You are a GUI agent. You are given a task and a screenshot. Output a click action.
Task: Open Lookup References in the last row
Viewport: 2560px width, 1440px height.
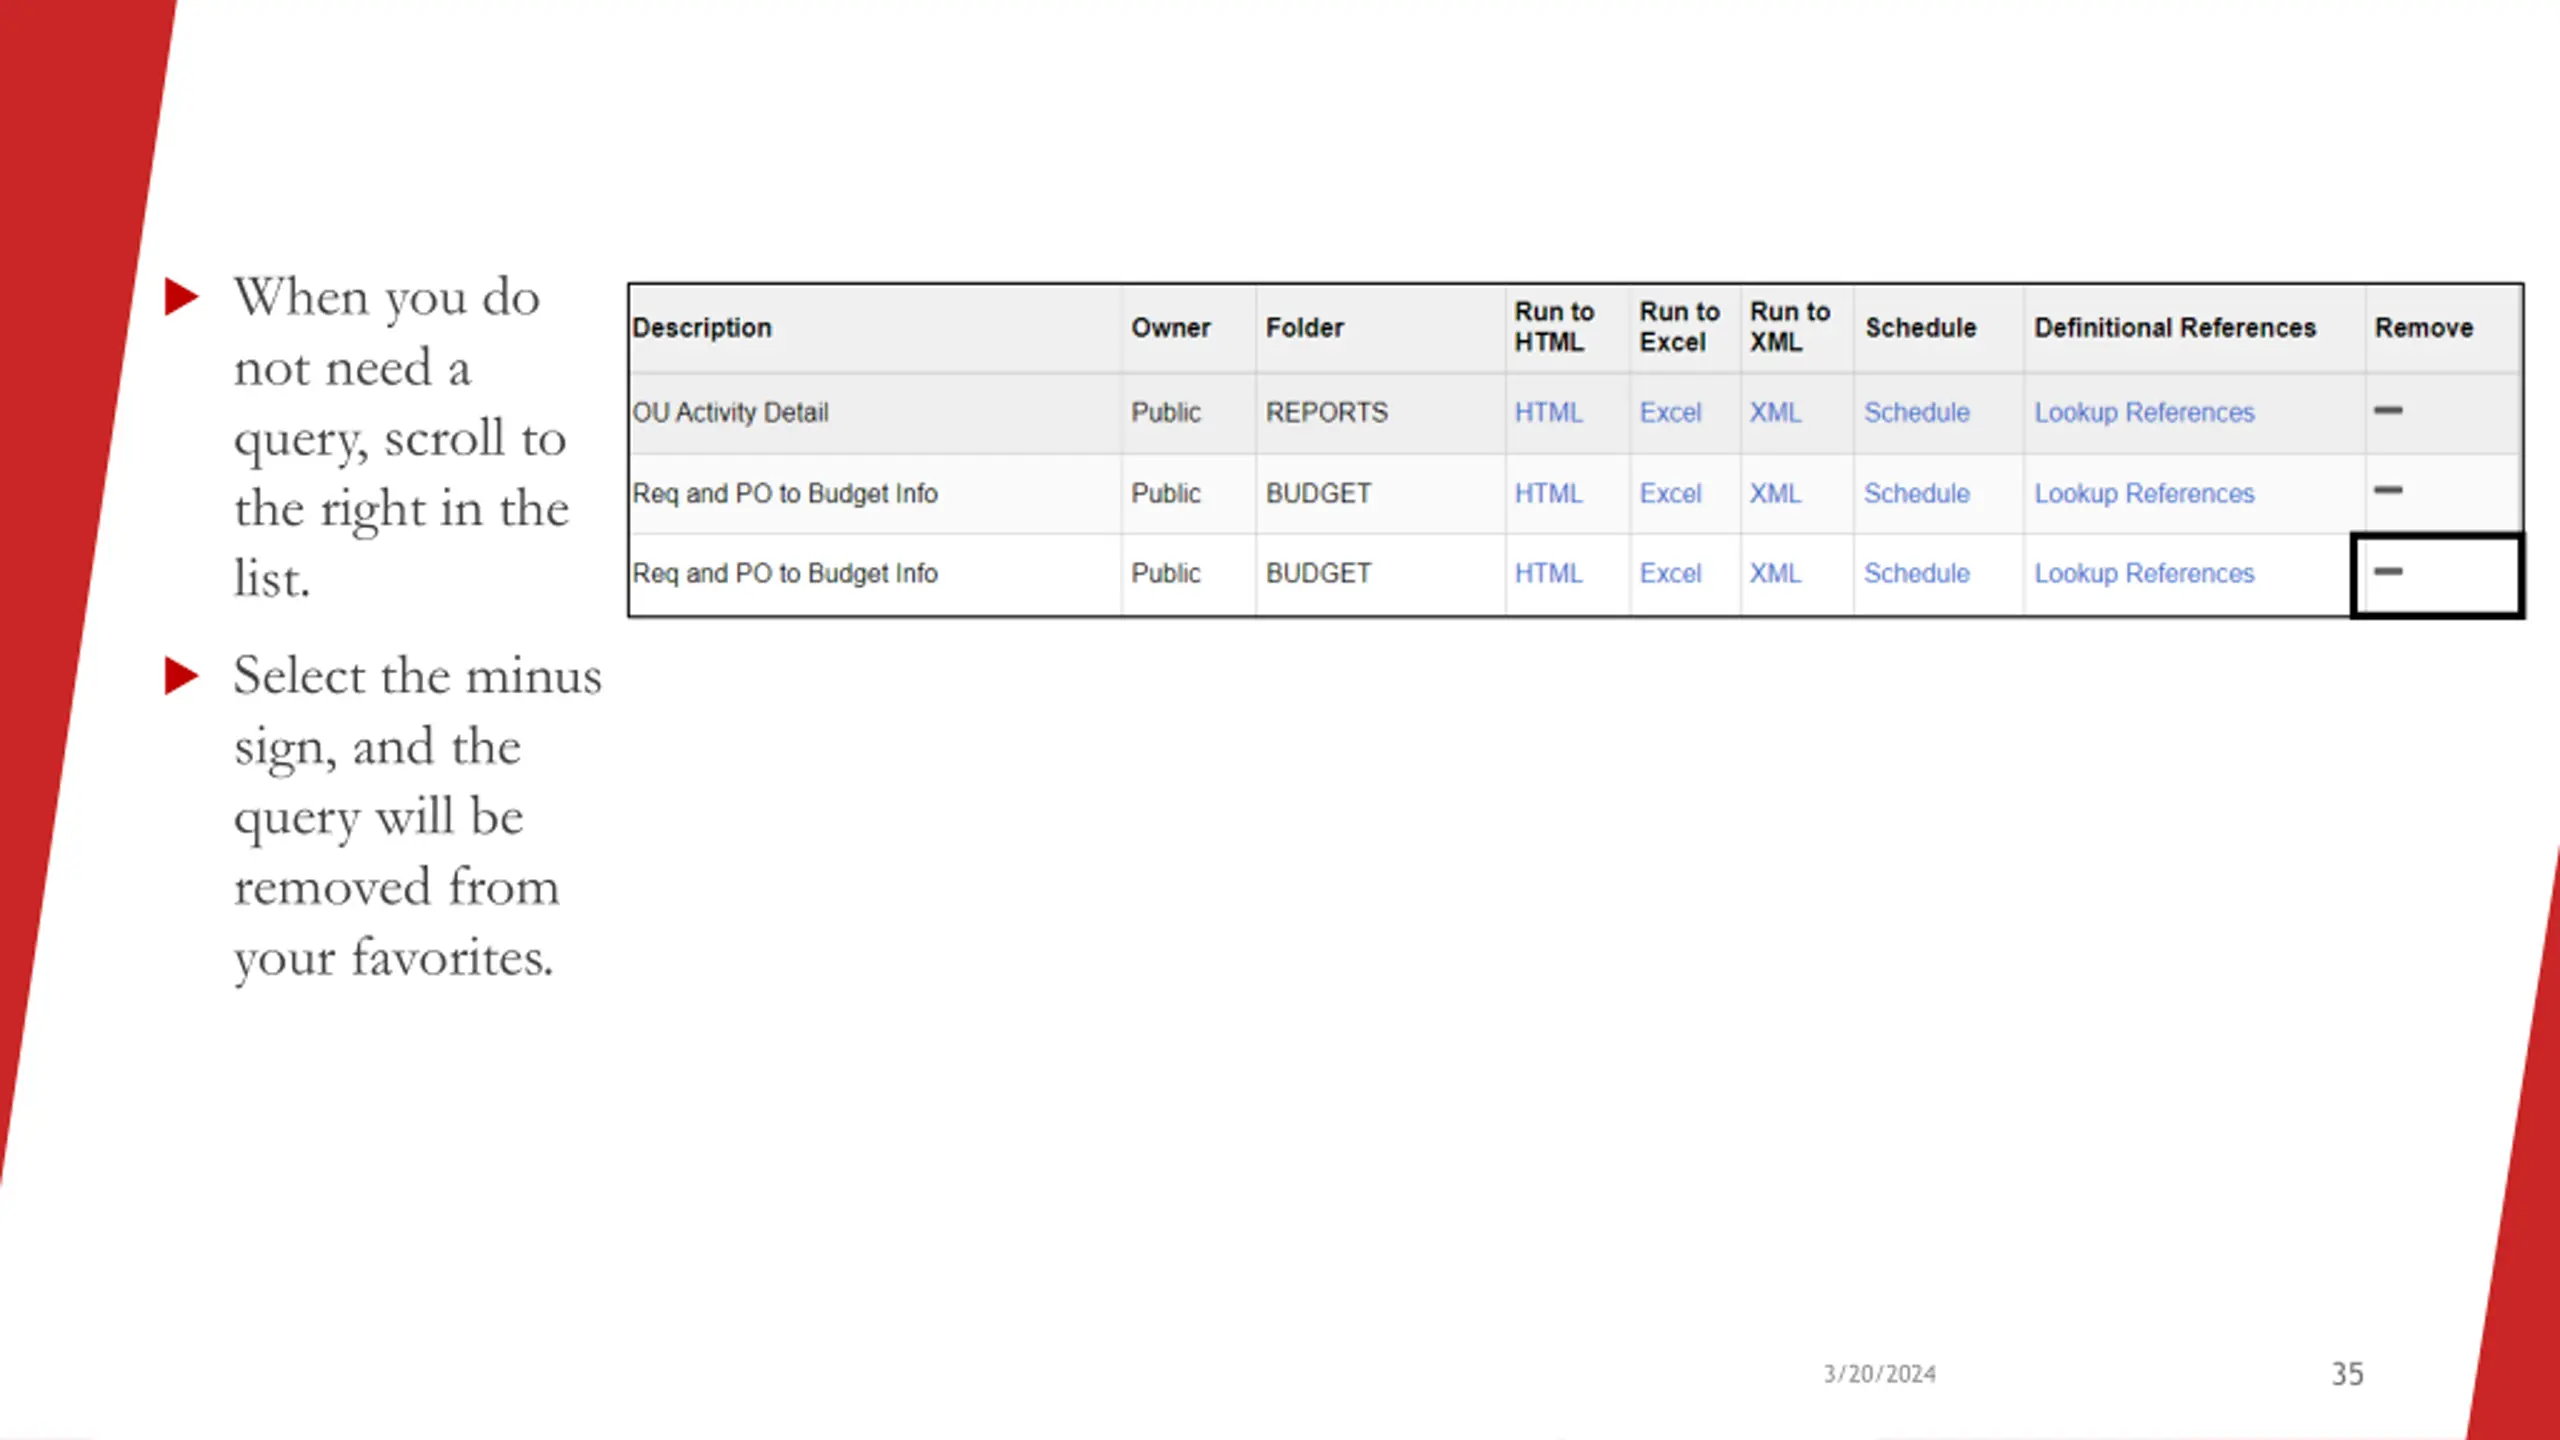pos(2144,573)
